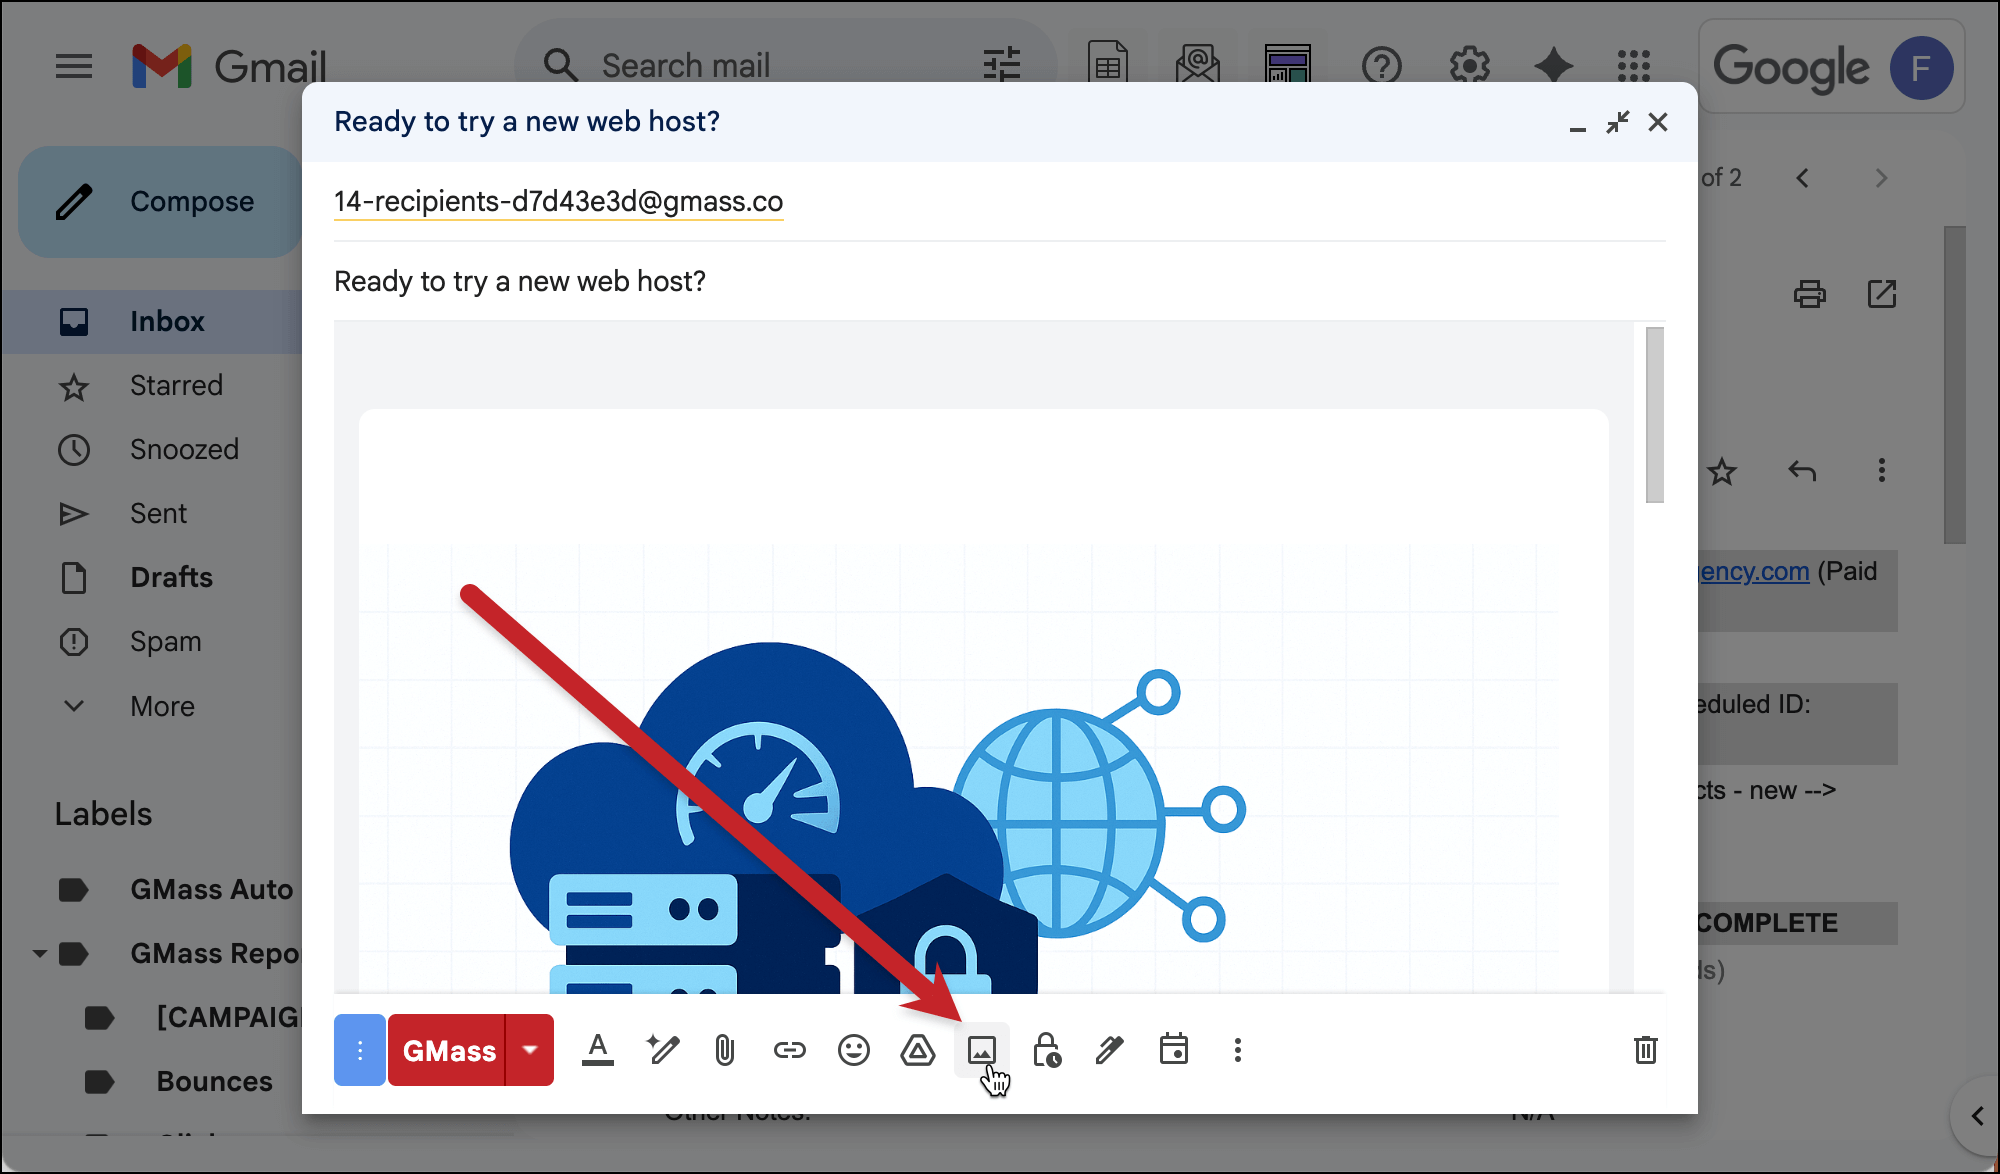Insert files using Google Drive icon
Viewport: 2000px width, 1174px height.
click(x=917, y=1050)
